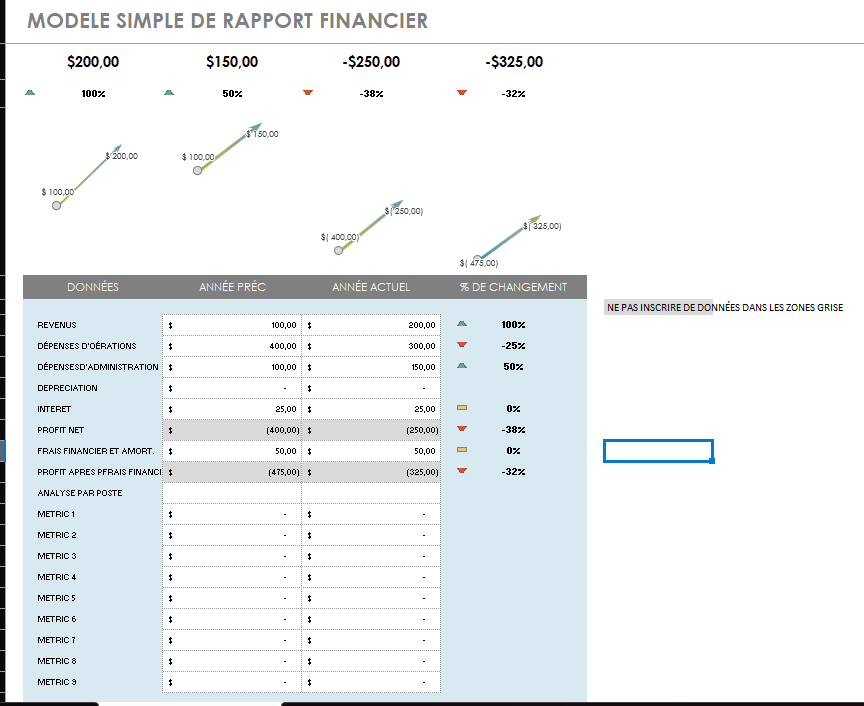The width and height of the screenshot is (864, 706).
Task: Click the red triangle beside -32% PROFIT APRES
Action: click(461, 471)
